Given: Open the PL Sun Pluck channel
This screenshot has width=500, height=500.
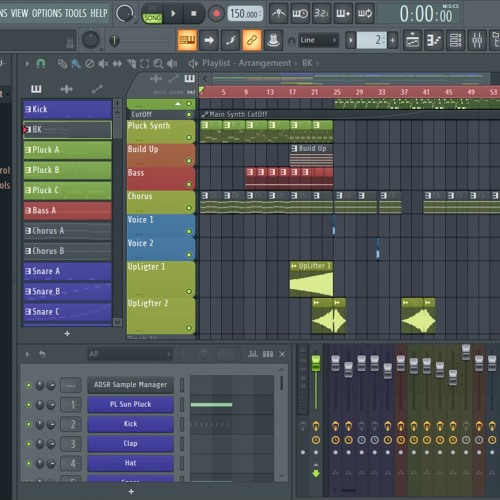Looking at the screenshot, I should pyautogui.click(x=130, y=404).
